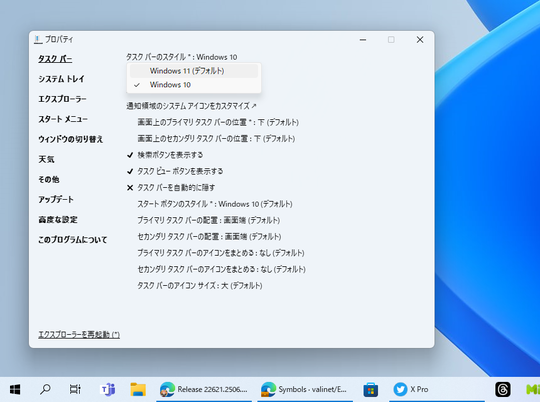This screenshot has width=540, height=402.
Task: Open Task View on the taskbar
Action: pyautogui.click(x=75, y=390)
